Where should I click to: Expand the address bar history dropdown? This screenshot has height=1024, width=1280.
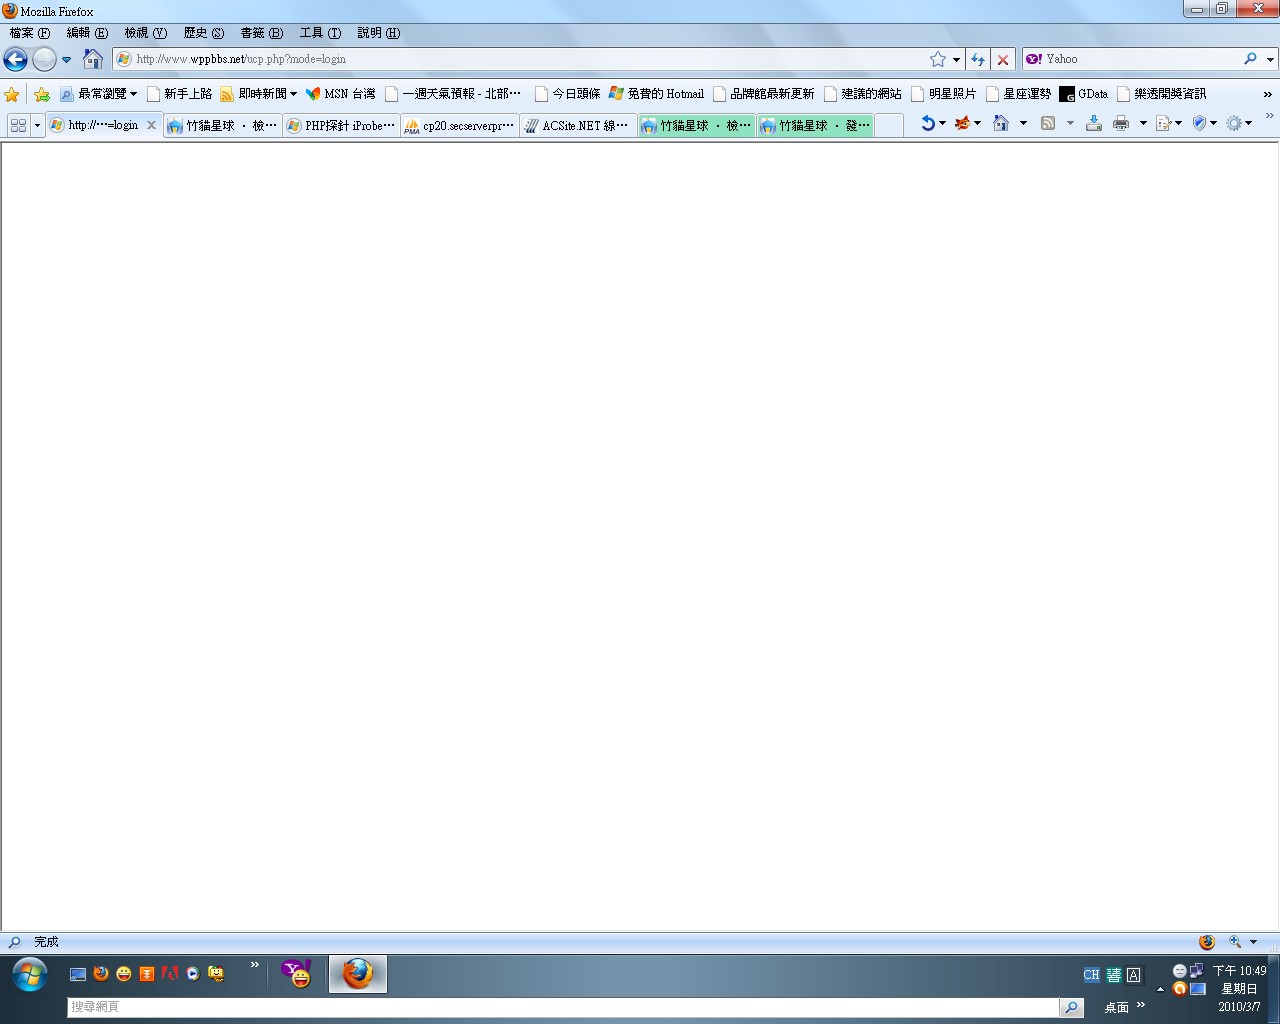click(x=956, y=60)
